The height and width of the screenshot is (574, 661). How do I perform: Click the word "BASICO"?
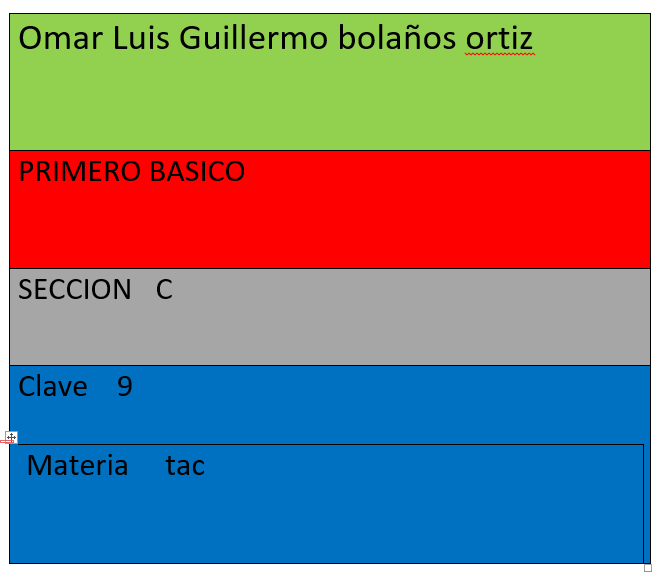(197, 172)
